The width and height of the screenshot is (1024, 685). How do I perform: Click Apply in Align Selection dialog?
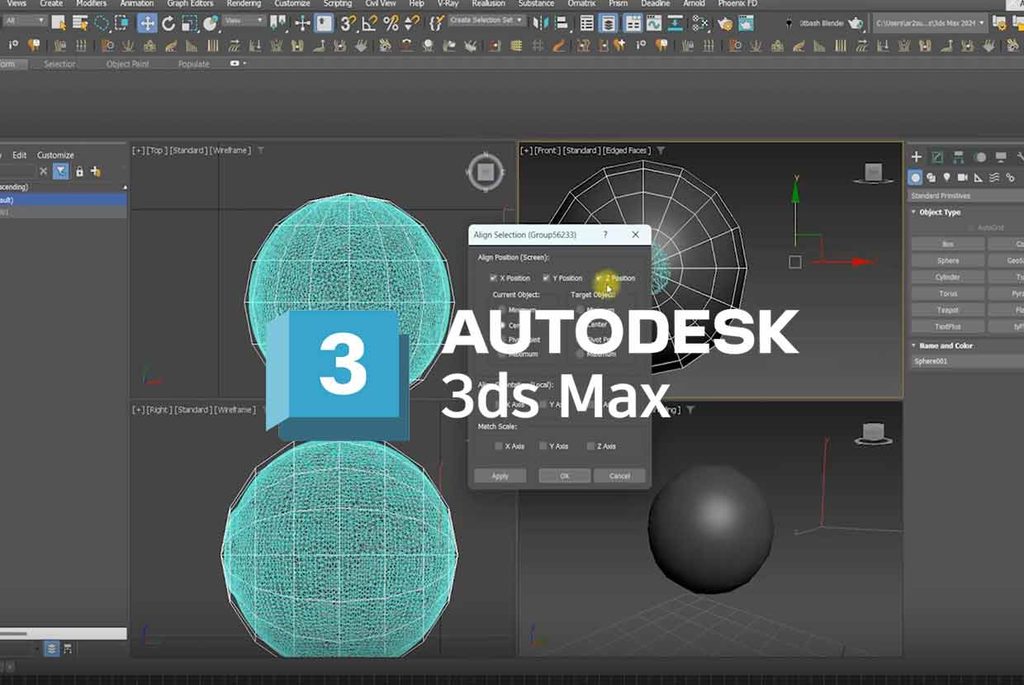[500, 475]
